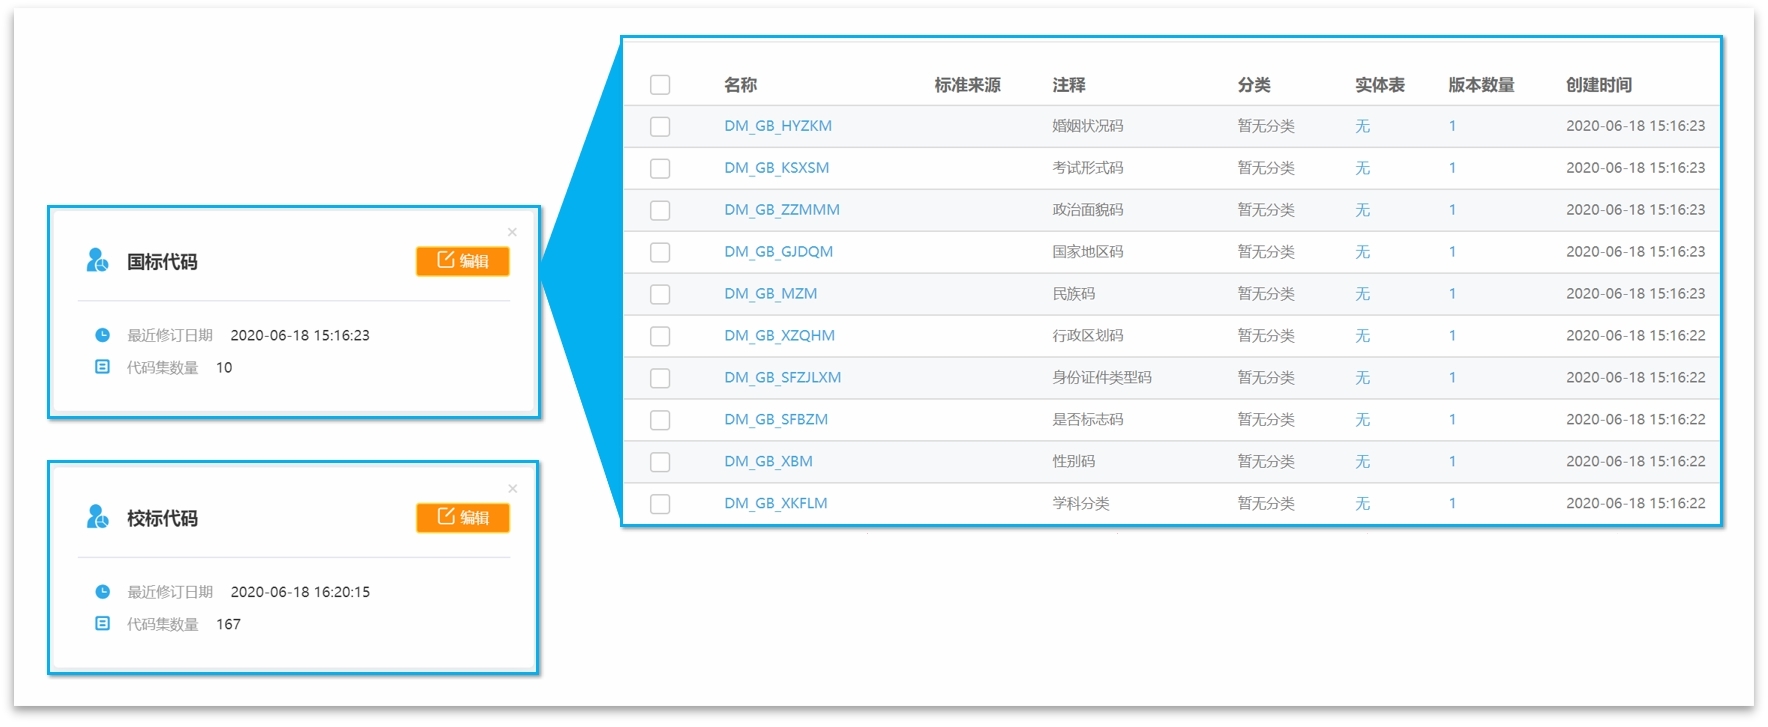
Task: Click the 政治面貌码 annotation cell
Action: (x=1088, y=210)
